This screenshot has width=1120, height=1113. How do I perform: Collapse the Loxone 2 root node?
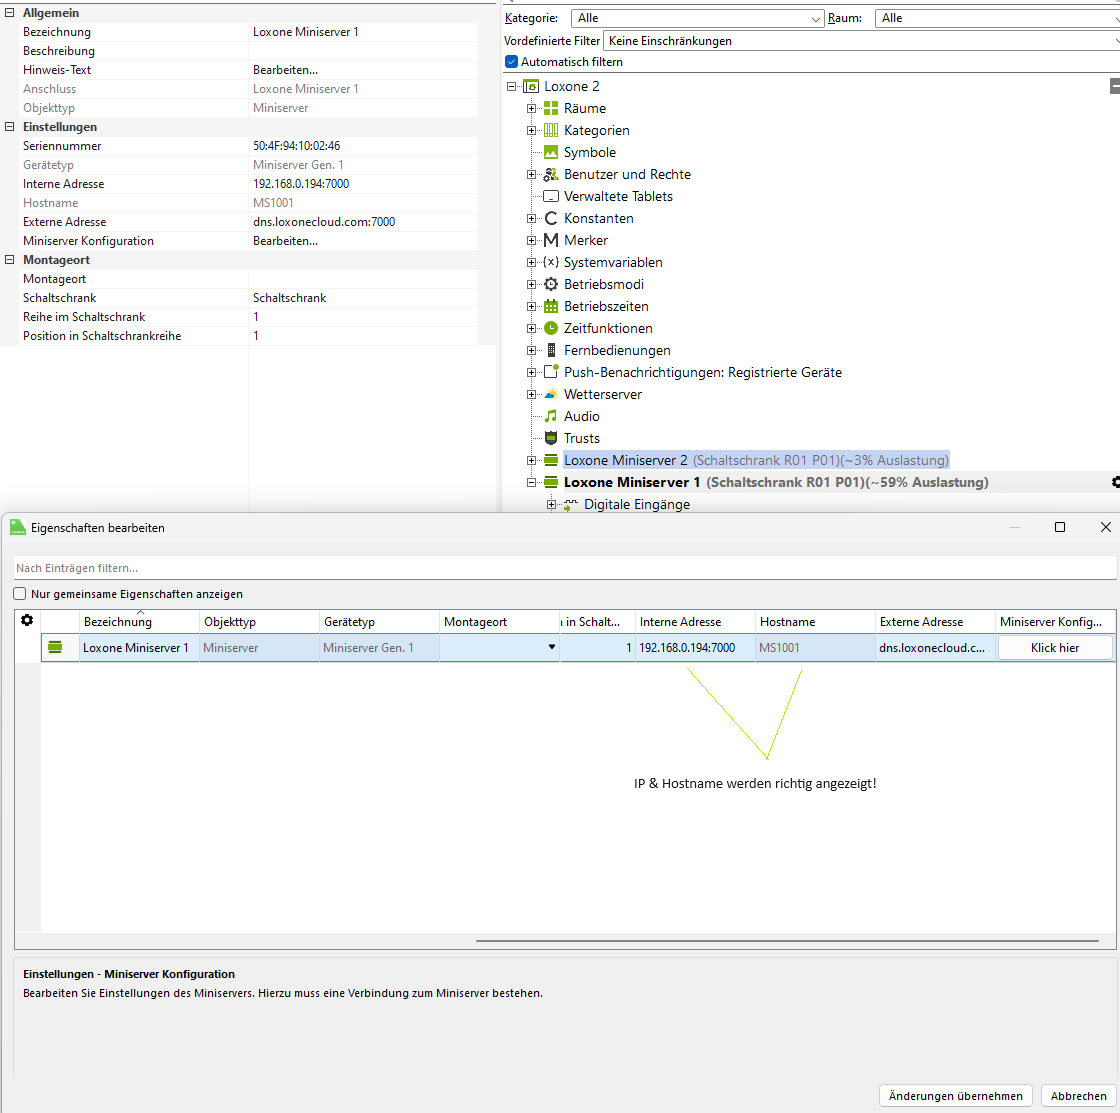click(511, 86)
